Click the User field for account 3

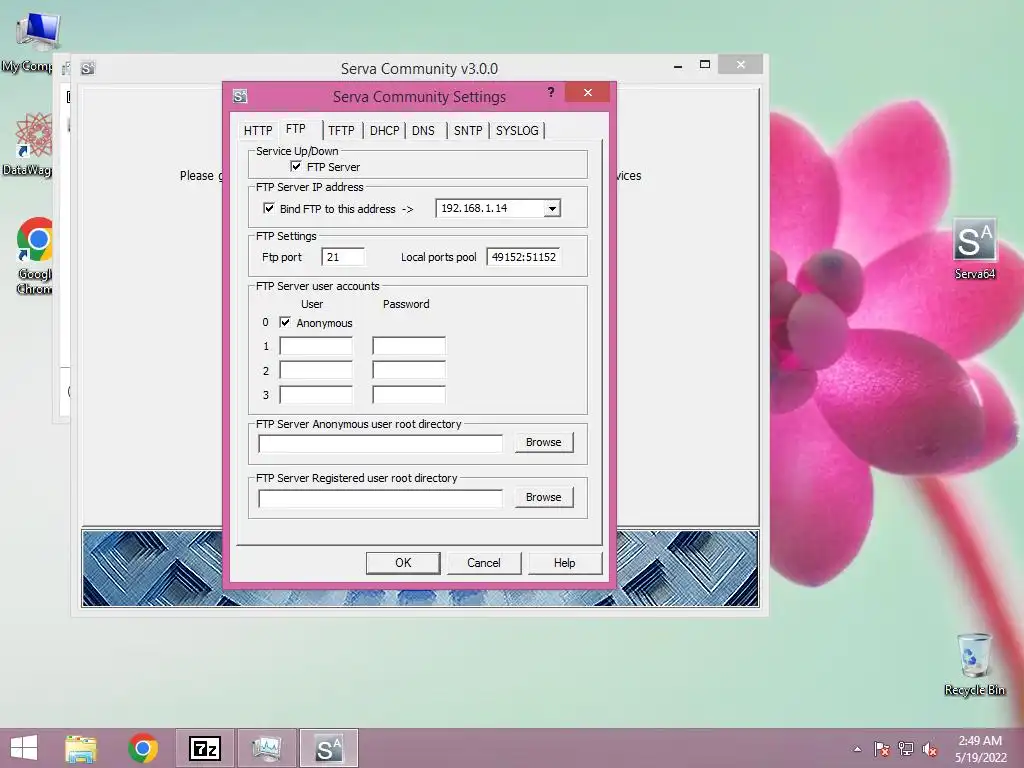point(316,394)
